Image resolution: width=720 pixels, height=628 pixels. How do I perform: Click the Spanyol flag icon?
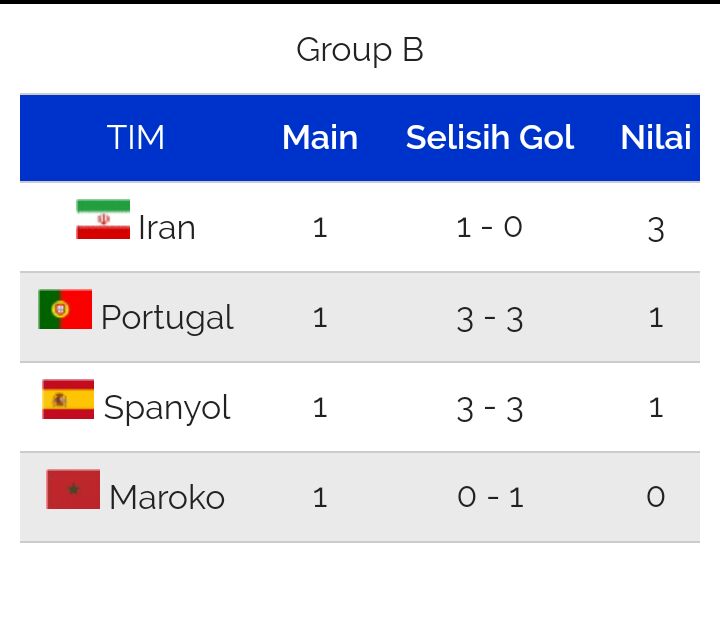(68, 399)
